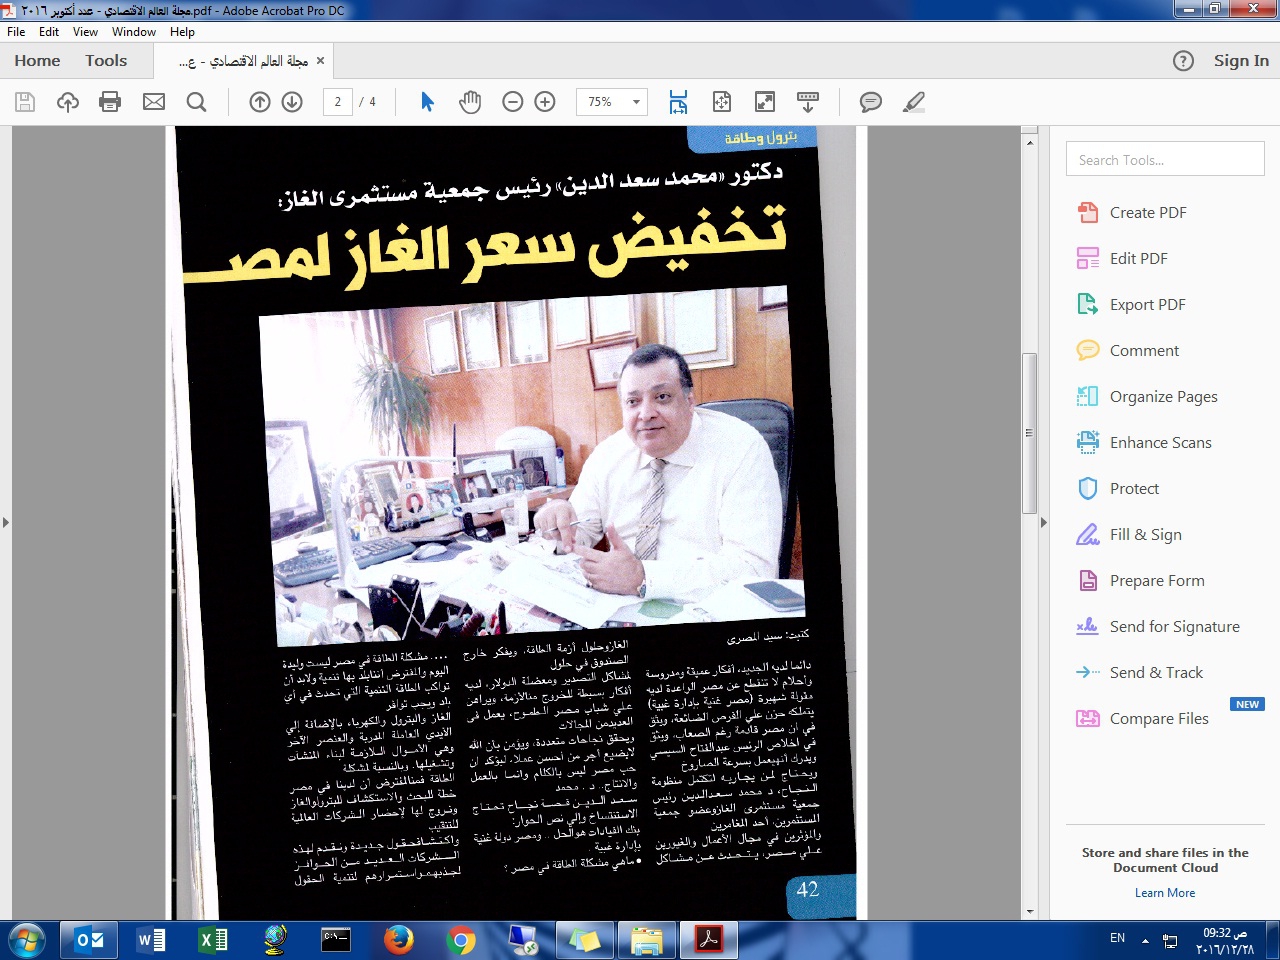Open the Compare Files tool
Viewport: 1280px width, 960px height.
pos(1159,718)
